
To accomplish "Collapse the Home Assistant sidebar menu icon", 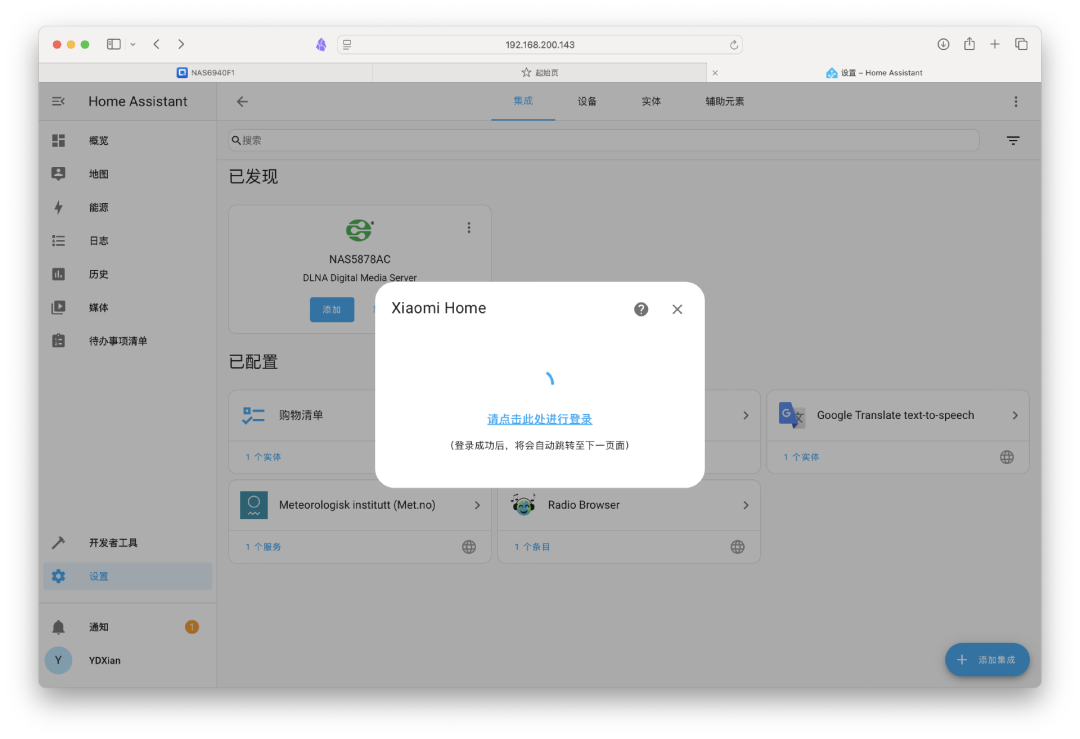I will (x=58, y=101).
